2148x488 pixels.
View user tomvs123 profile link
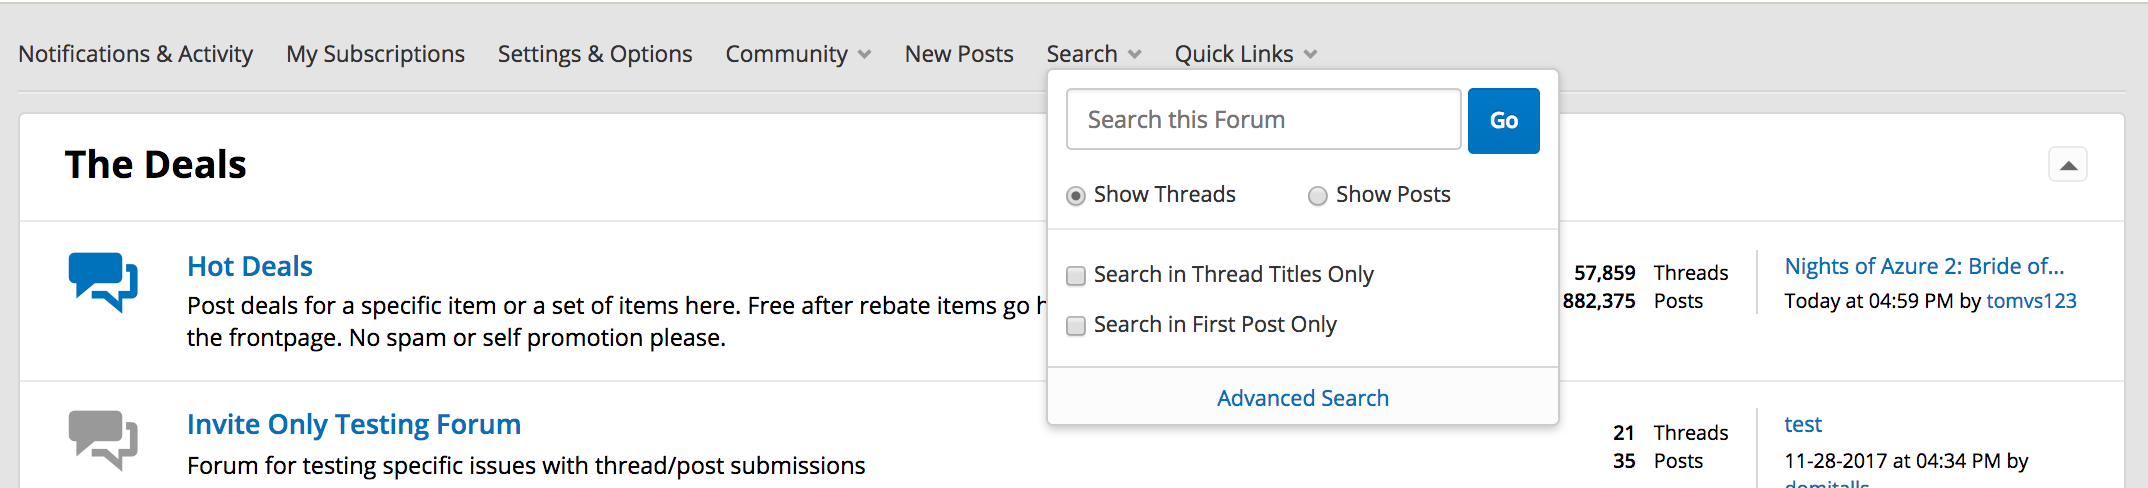(x=2031, y=301)
